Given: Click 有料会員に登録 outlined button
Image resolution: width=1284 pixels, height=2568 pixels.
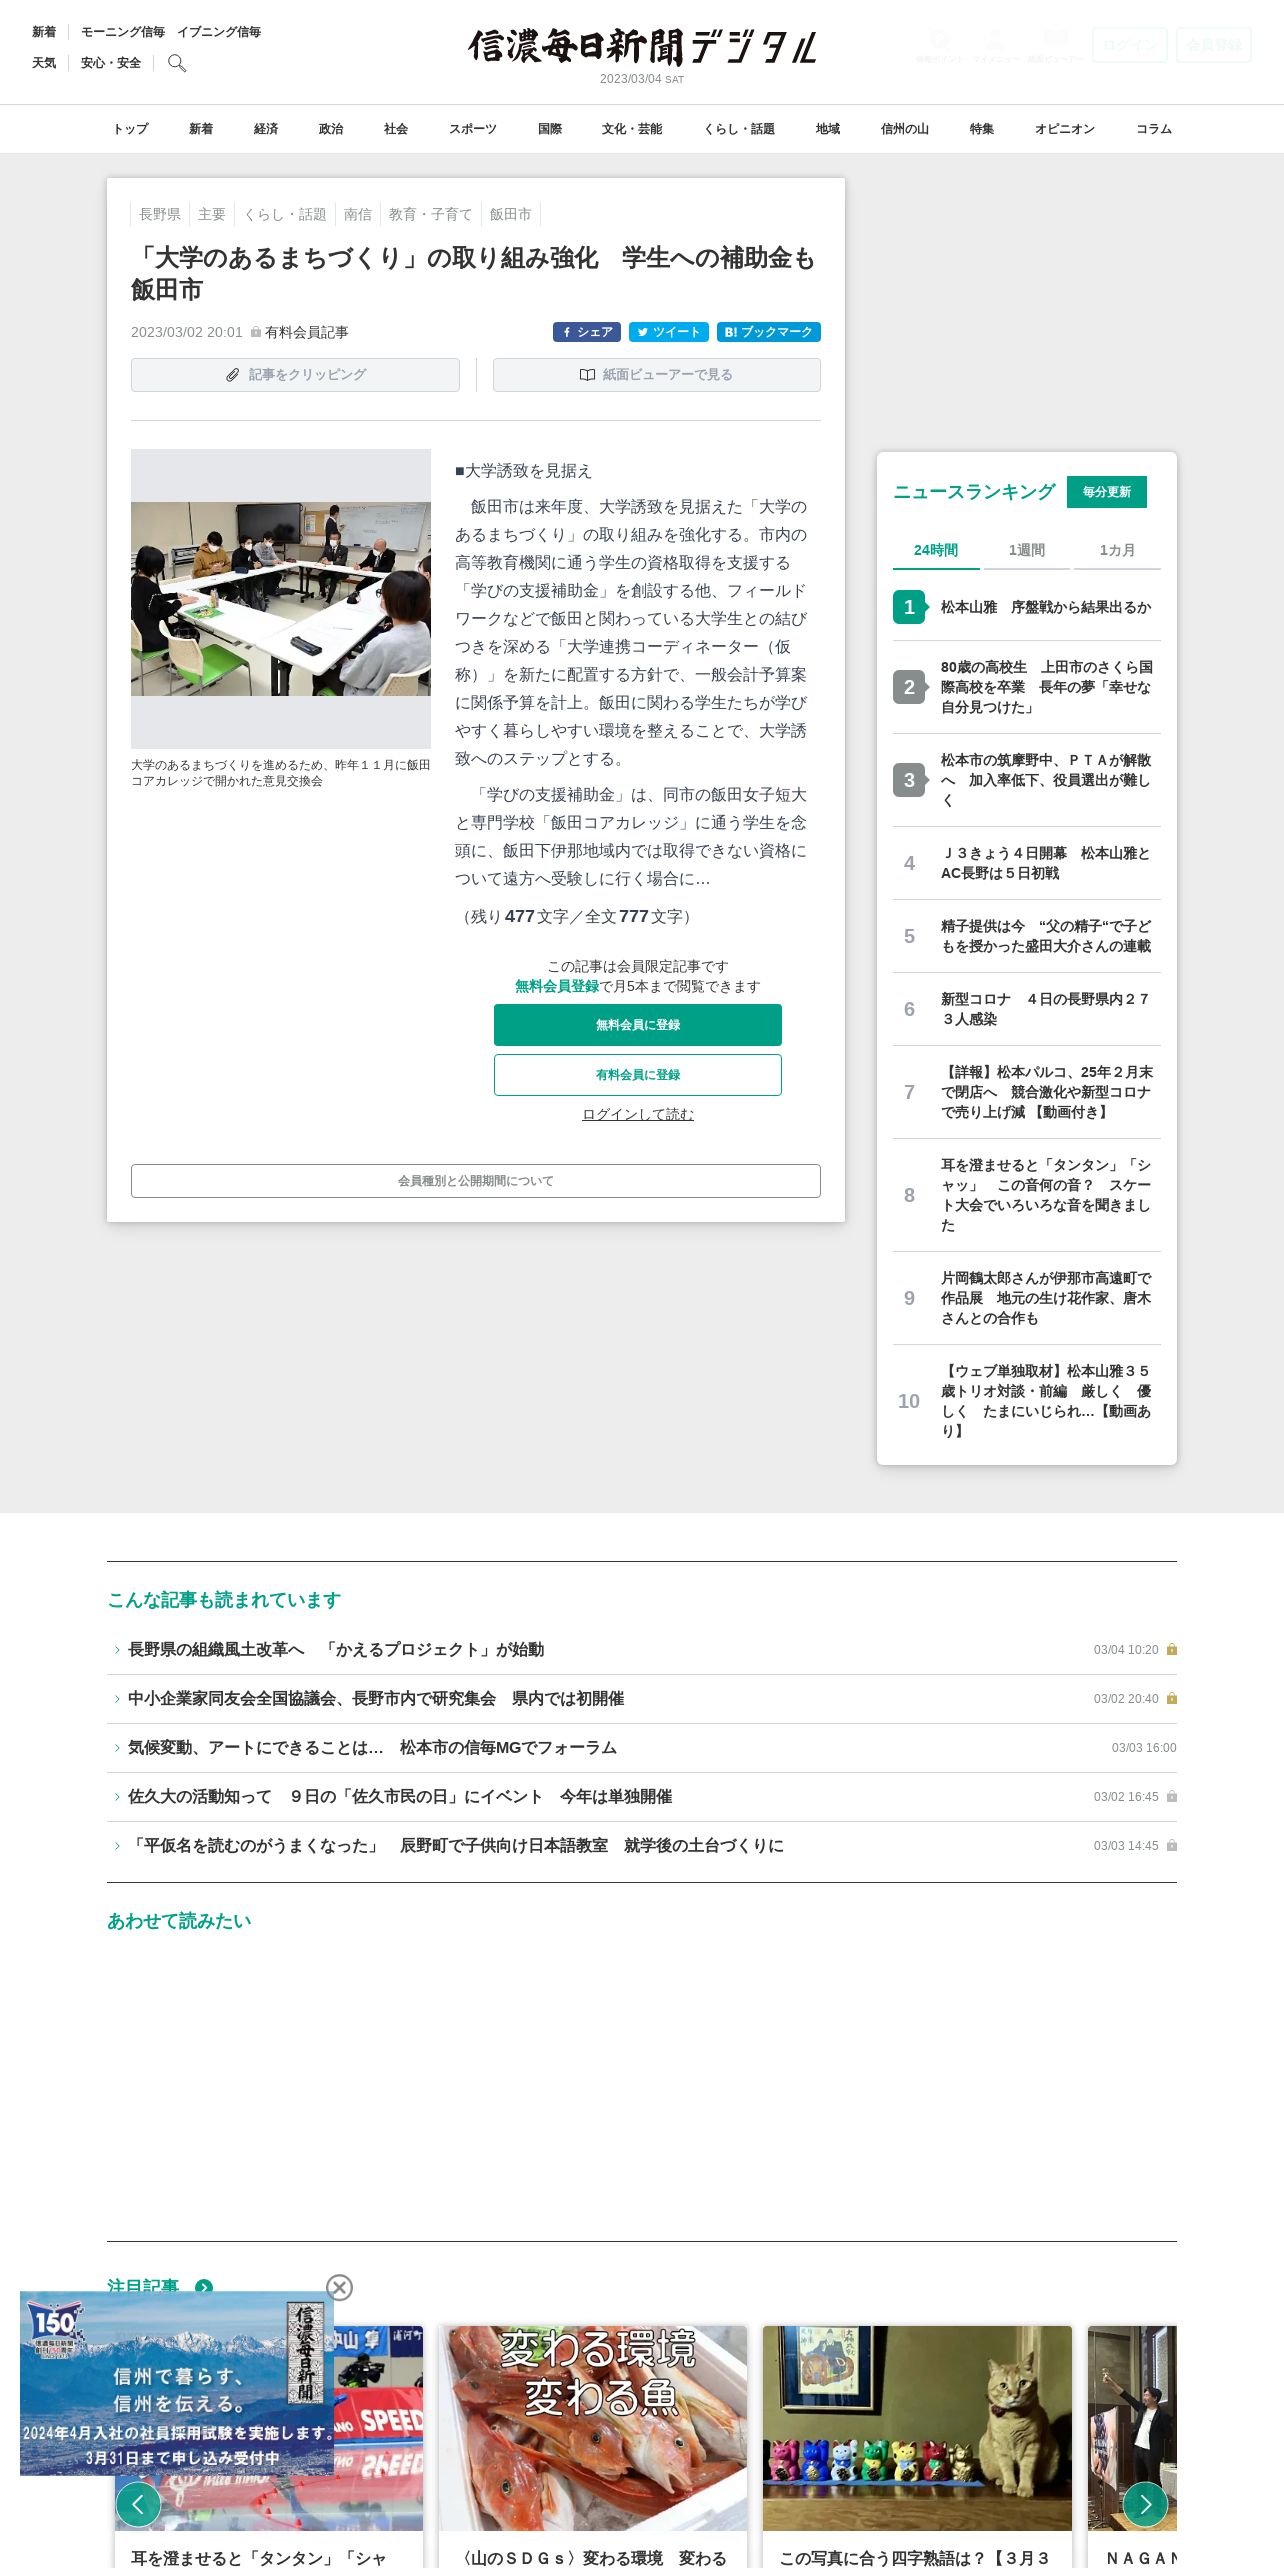Looking at the screenshot, I should pyautogui.click(x=638, y=1075).
